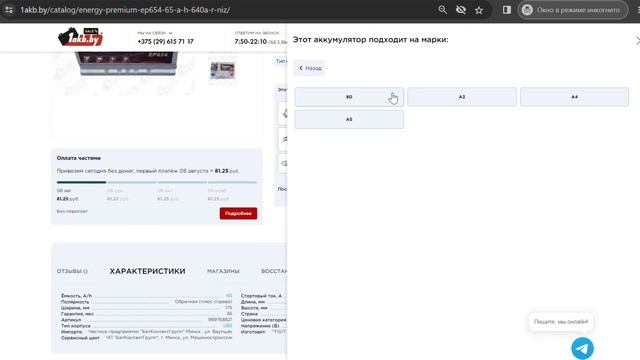This screenshot has height=360, width=640.
Task: Select the A4 model button
Action: (x=574, y=97)
